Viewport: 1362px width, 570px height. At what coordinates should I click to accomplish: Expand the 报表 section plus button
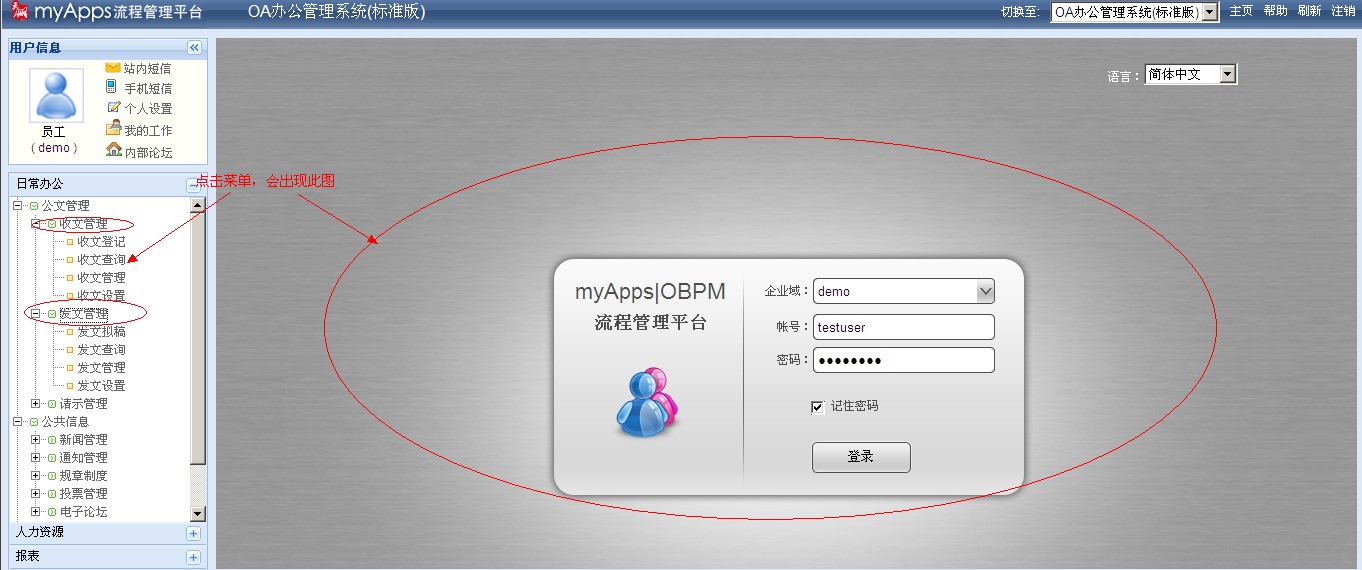point(193,557)
